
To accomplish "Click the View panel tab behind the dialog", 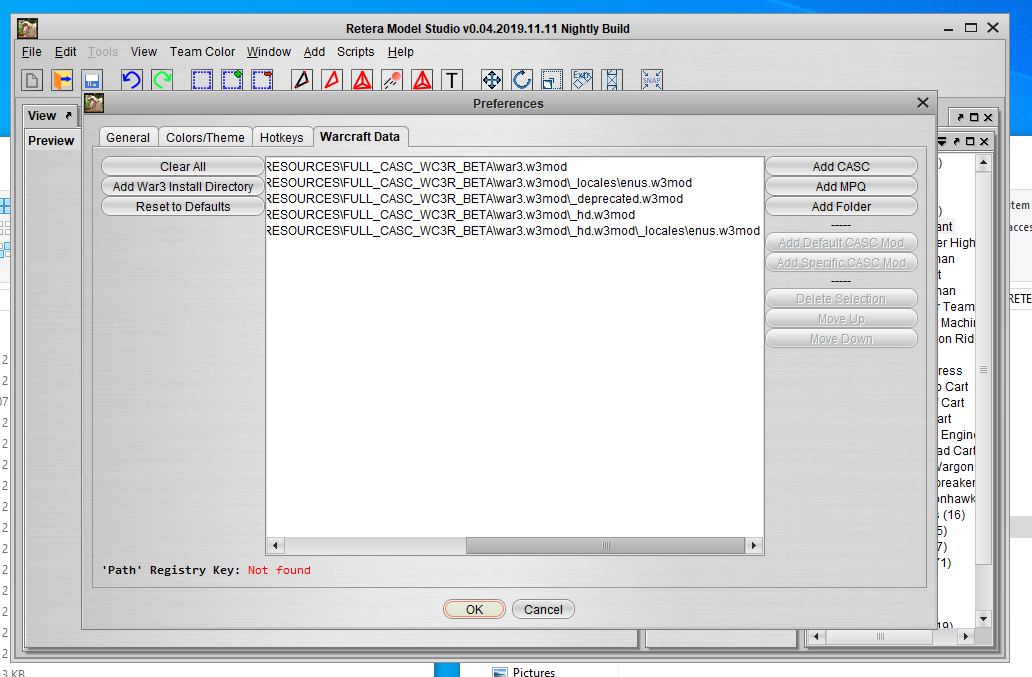I will [50, 116].
